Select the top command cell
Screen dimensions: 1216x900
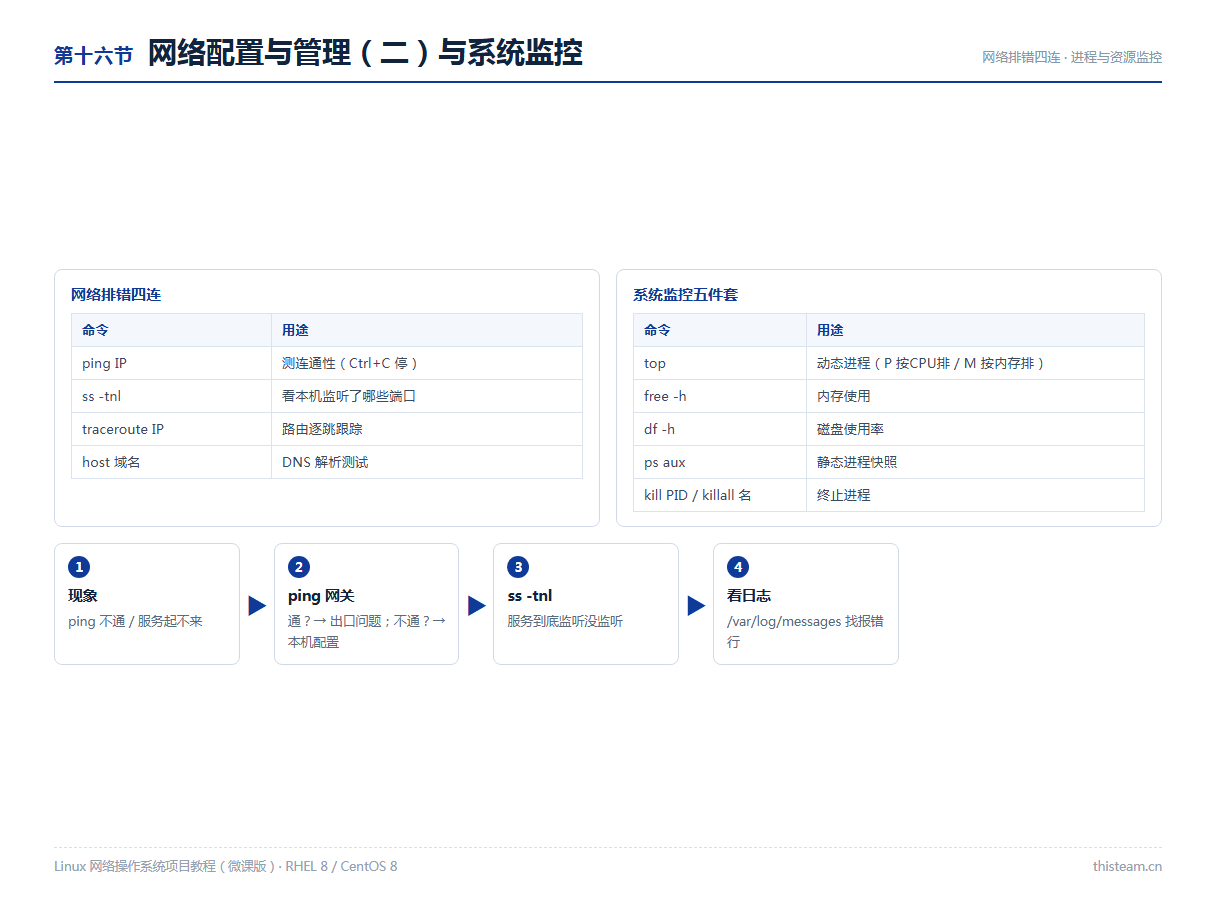coord(720,363)
